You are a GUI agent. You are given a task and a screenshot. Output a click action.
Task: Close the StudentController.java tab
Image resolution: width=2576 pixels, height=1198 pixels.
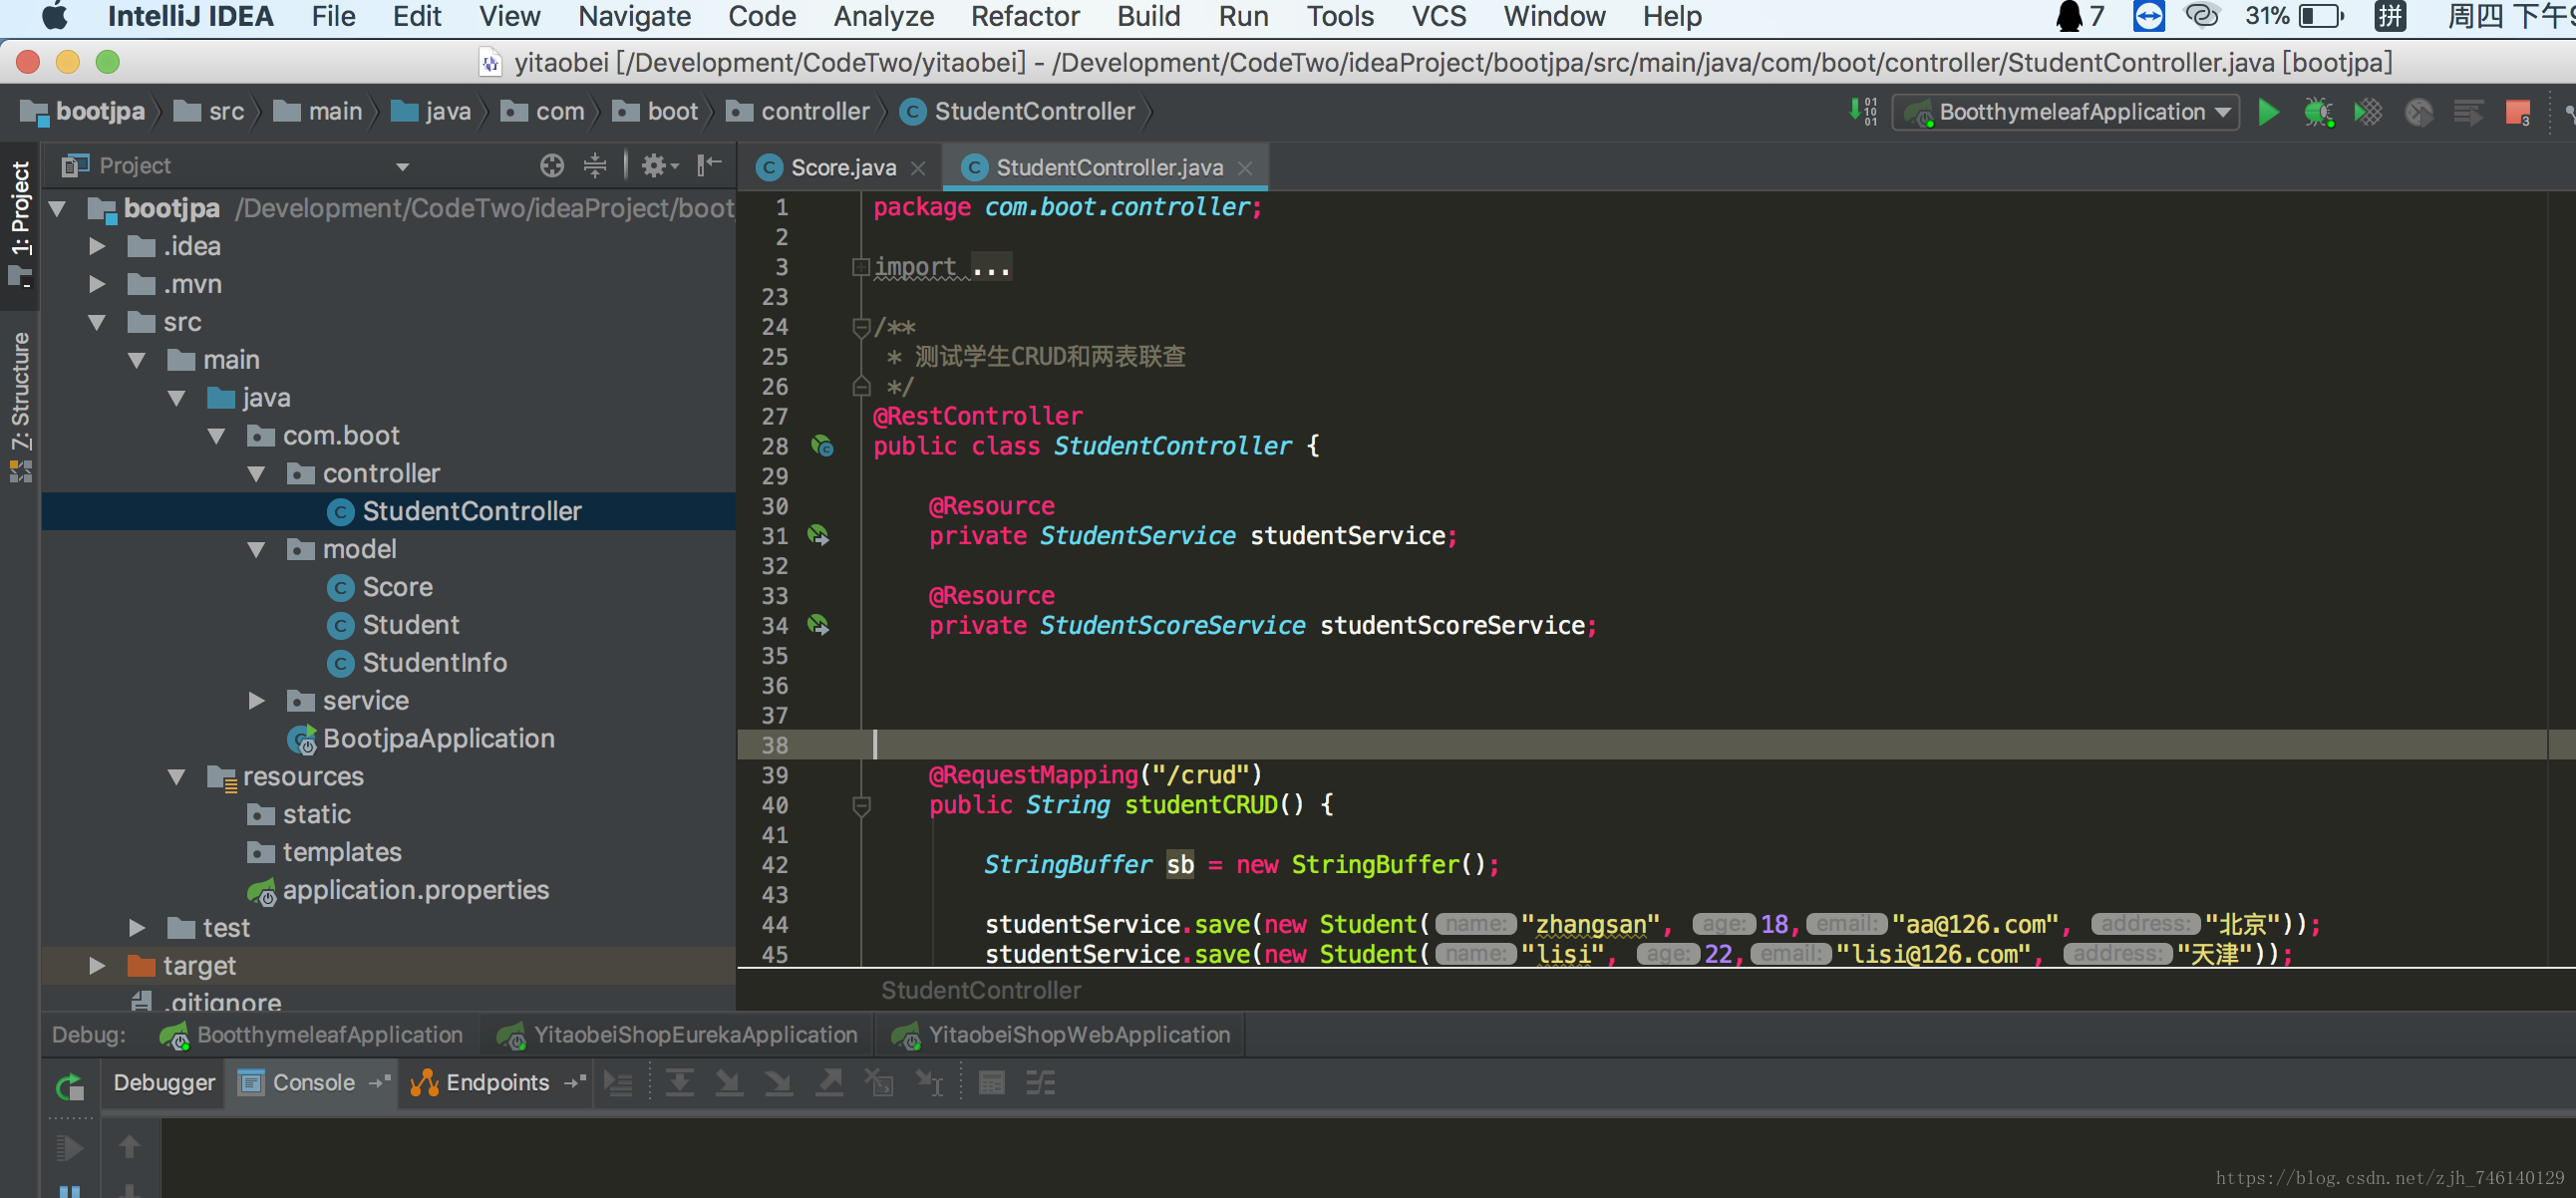pos(1245,168)
